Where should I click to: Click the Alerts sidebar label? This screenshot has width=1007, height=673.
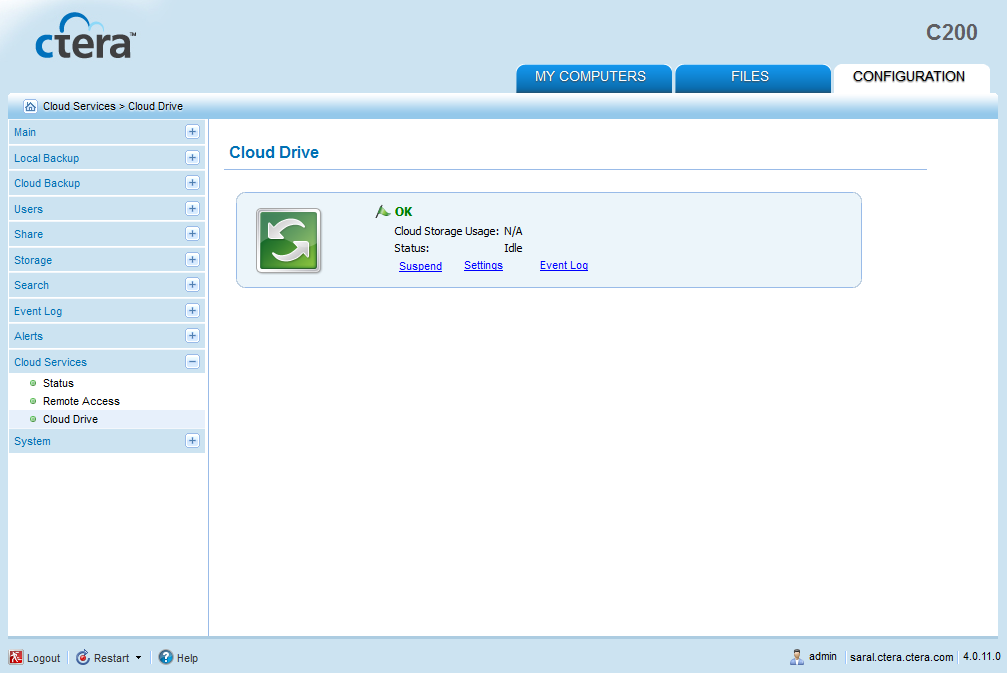28,336
